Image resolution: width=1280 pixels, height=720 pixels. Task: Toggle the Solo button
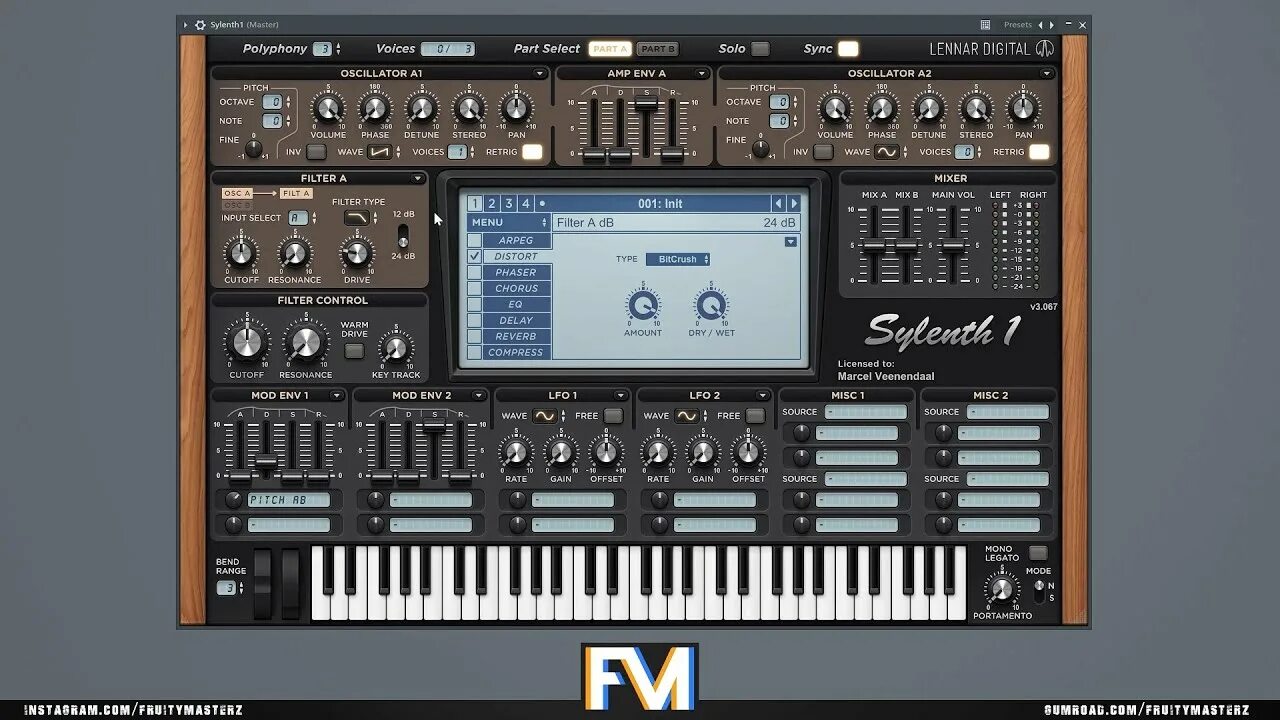[x=760, y=49]
